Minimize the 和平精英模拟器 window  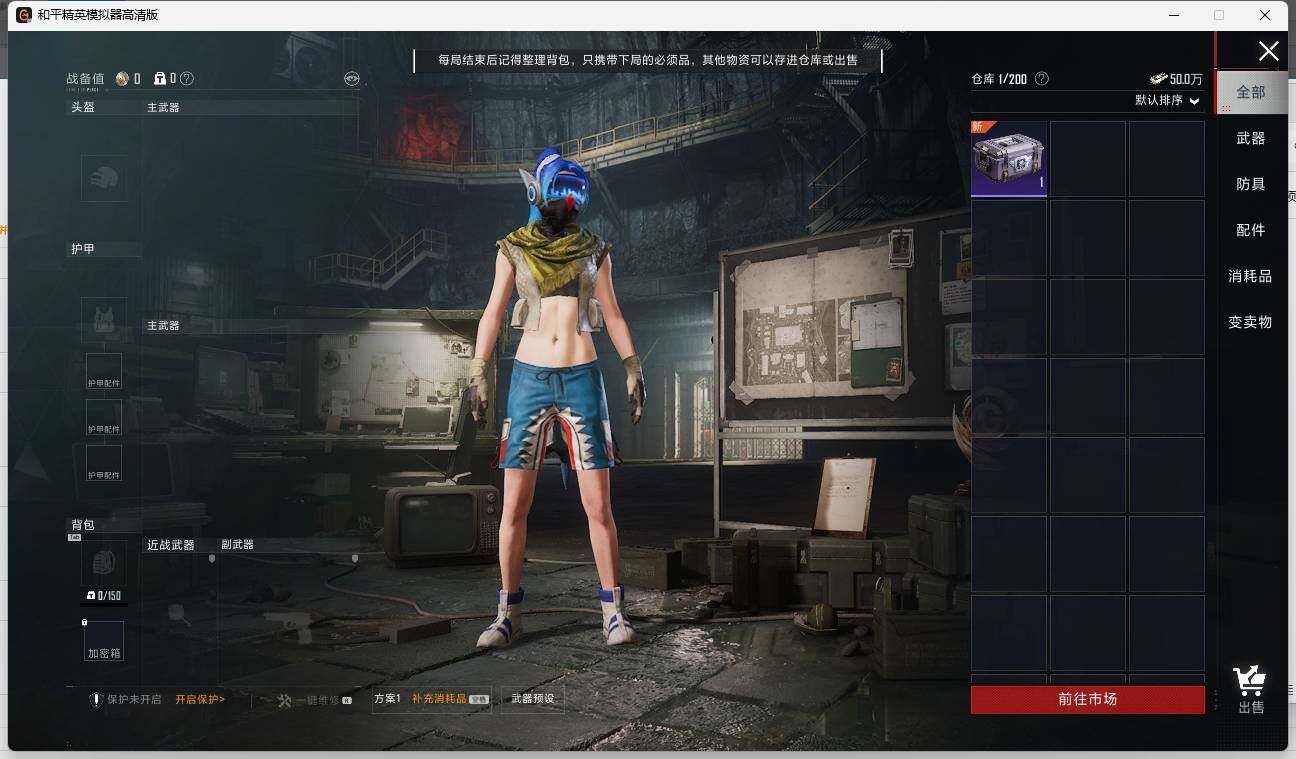(1172, 15)
